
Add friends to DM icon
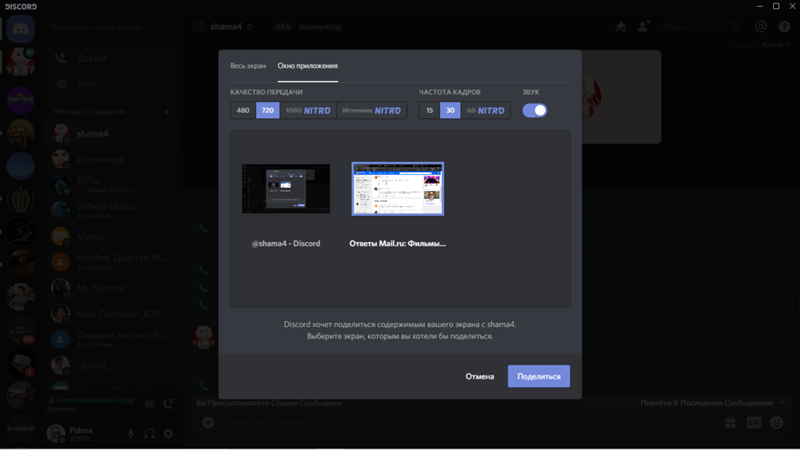644,27
